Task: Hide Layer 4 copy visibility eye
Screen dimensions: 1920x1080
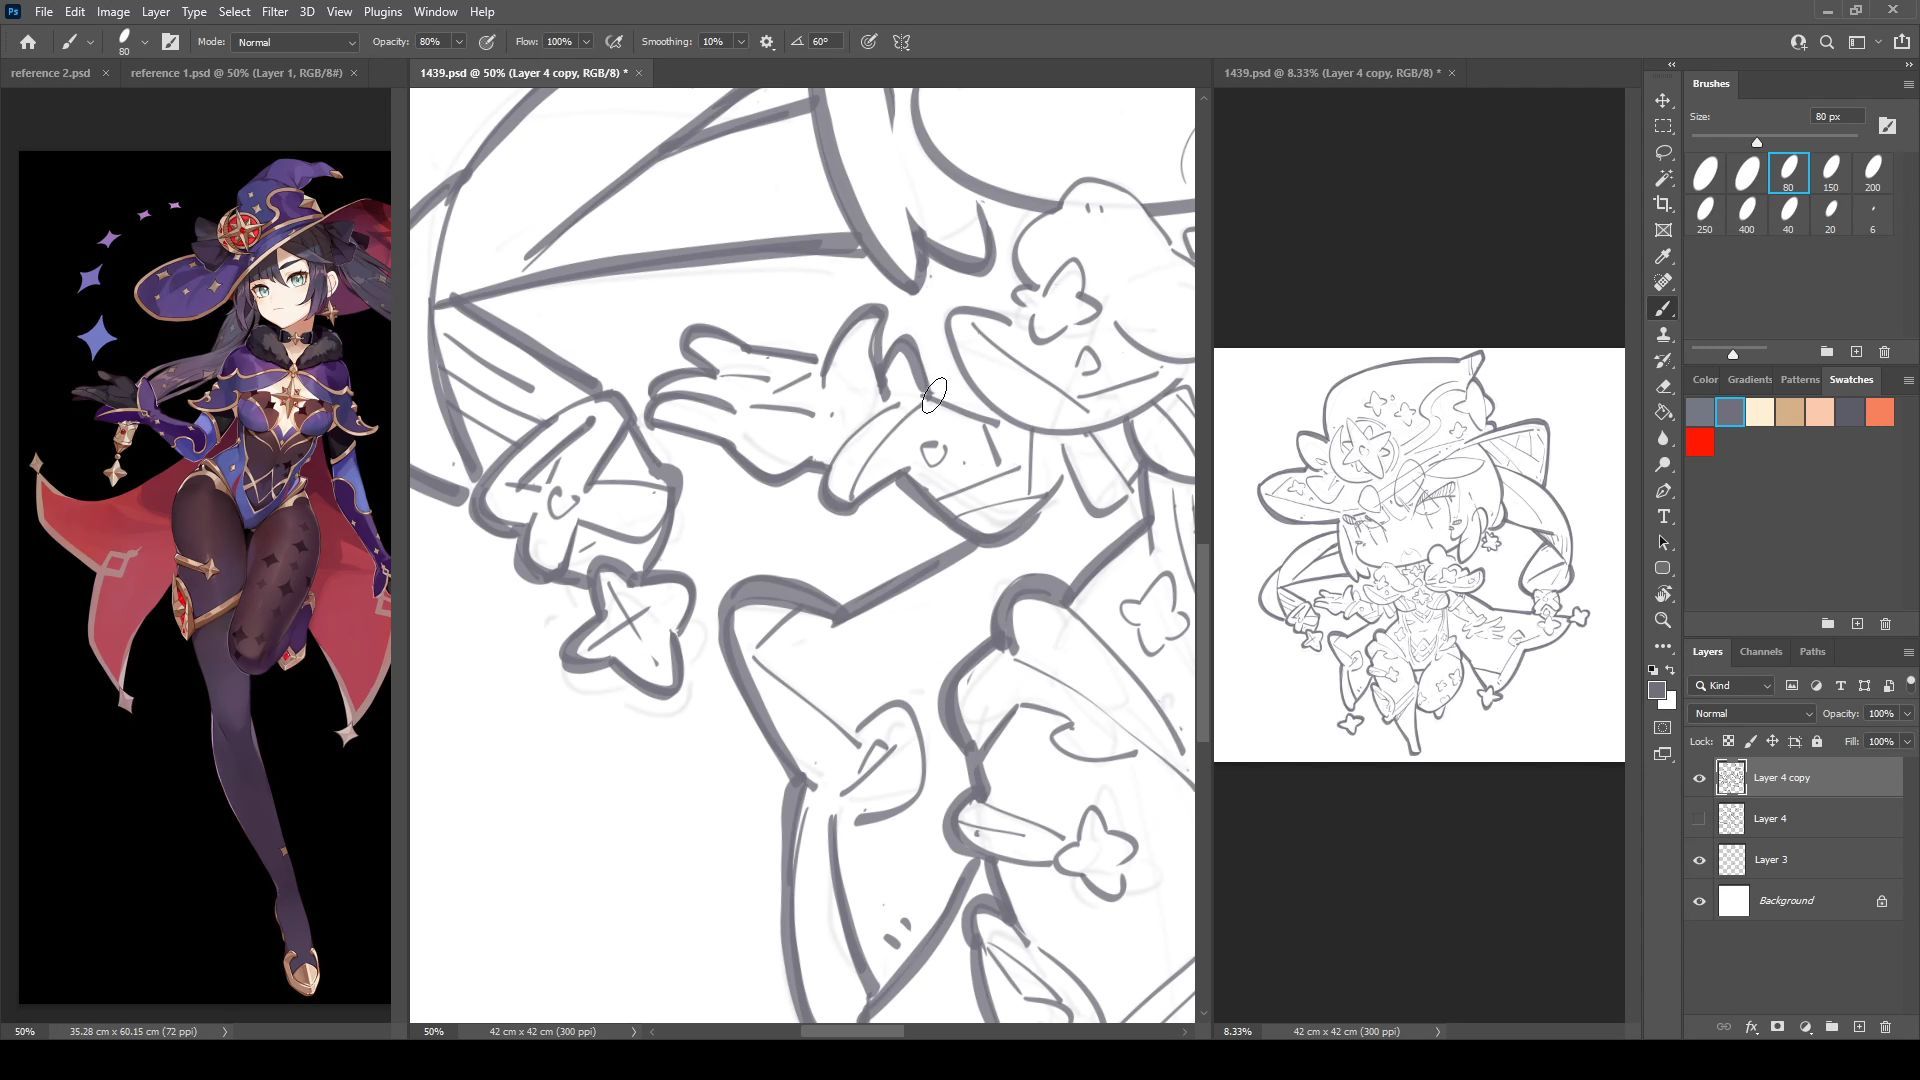Action: [x=1699, y=778]
